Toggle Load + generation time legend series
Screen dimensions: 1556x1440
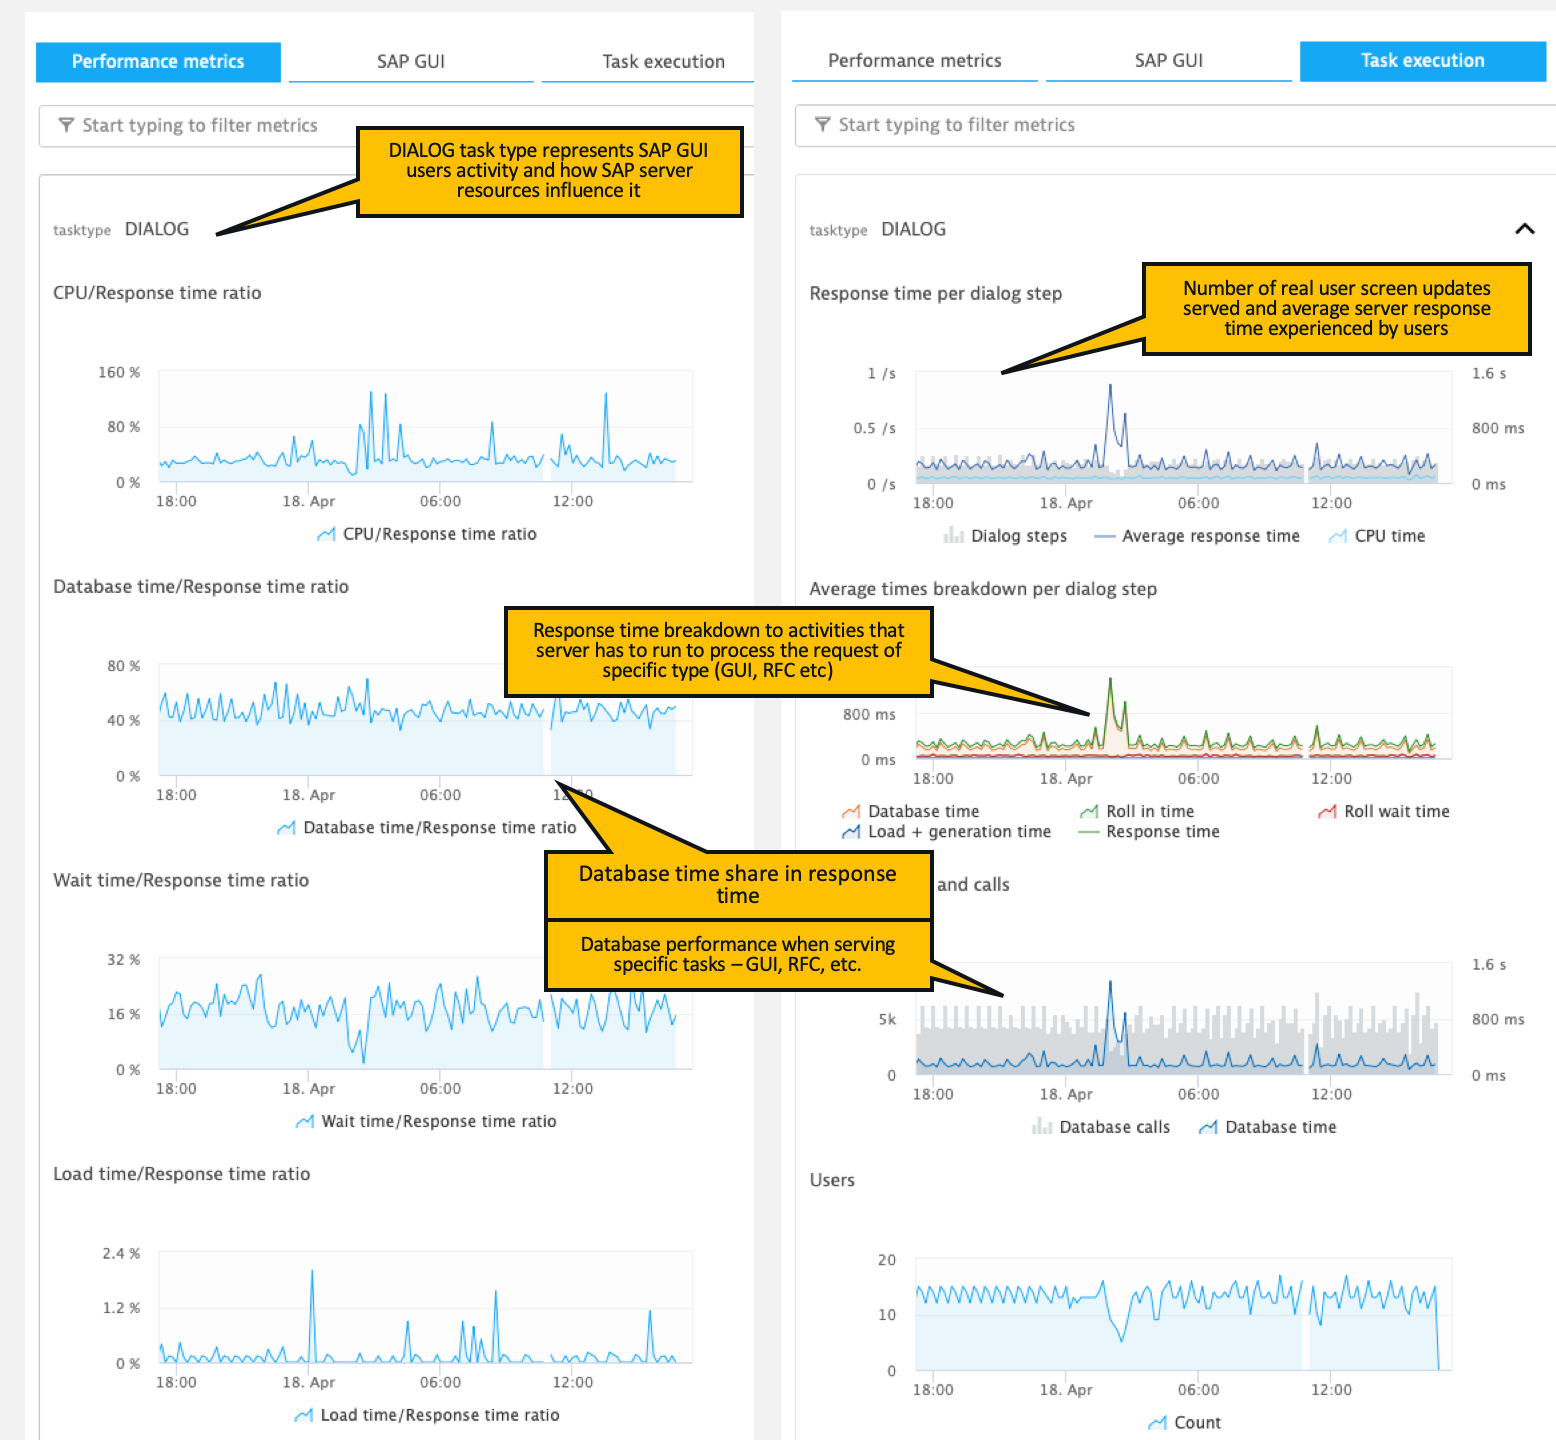[x=947, y=832]
